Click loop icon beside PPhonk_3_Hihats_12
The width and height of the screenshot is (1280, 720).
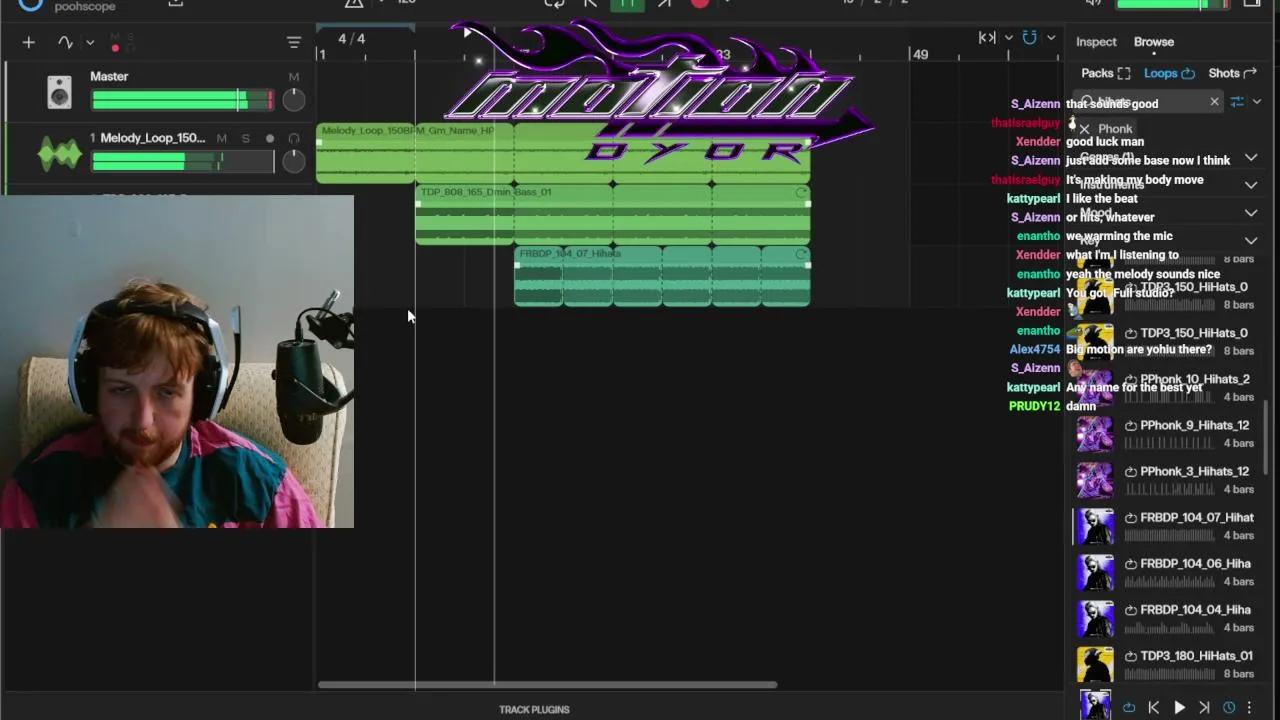(1131, 471)
